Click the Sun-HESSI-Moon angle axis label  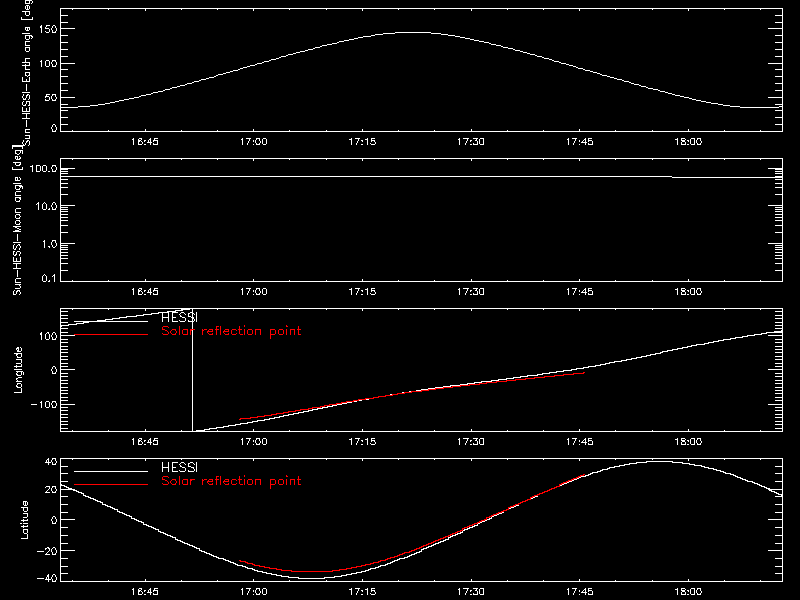[x=17, y=219]
